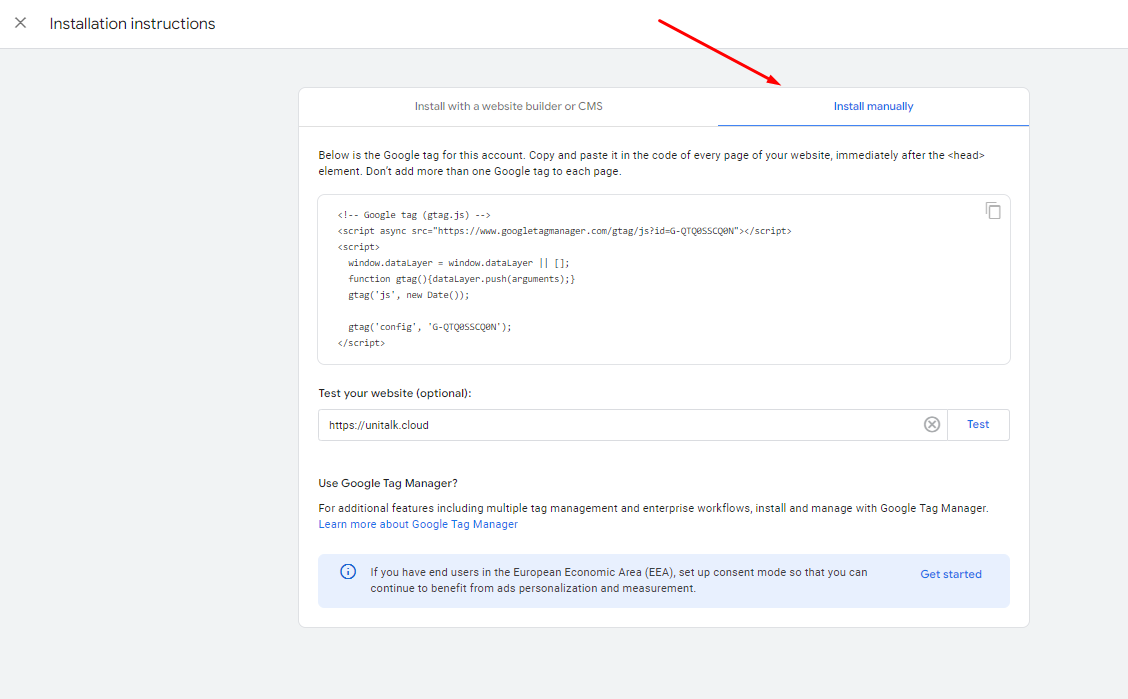Focus the unitalk.cloud URL input field
This screenshot has width=1128, height=699.
click(620, 425)
